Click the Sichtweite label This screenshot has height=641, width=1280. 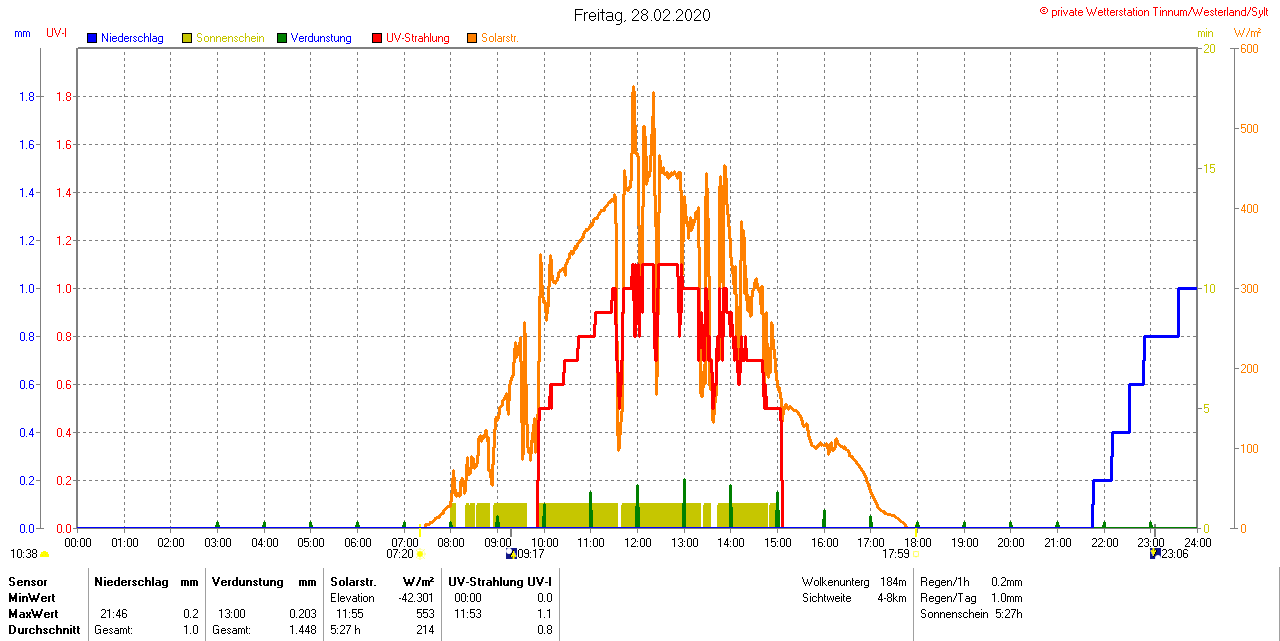(x=826, y=598)
